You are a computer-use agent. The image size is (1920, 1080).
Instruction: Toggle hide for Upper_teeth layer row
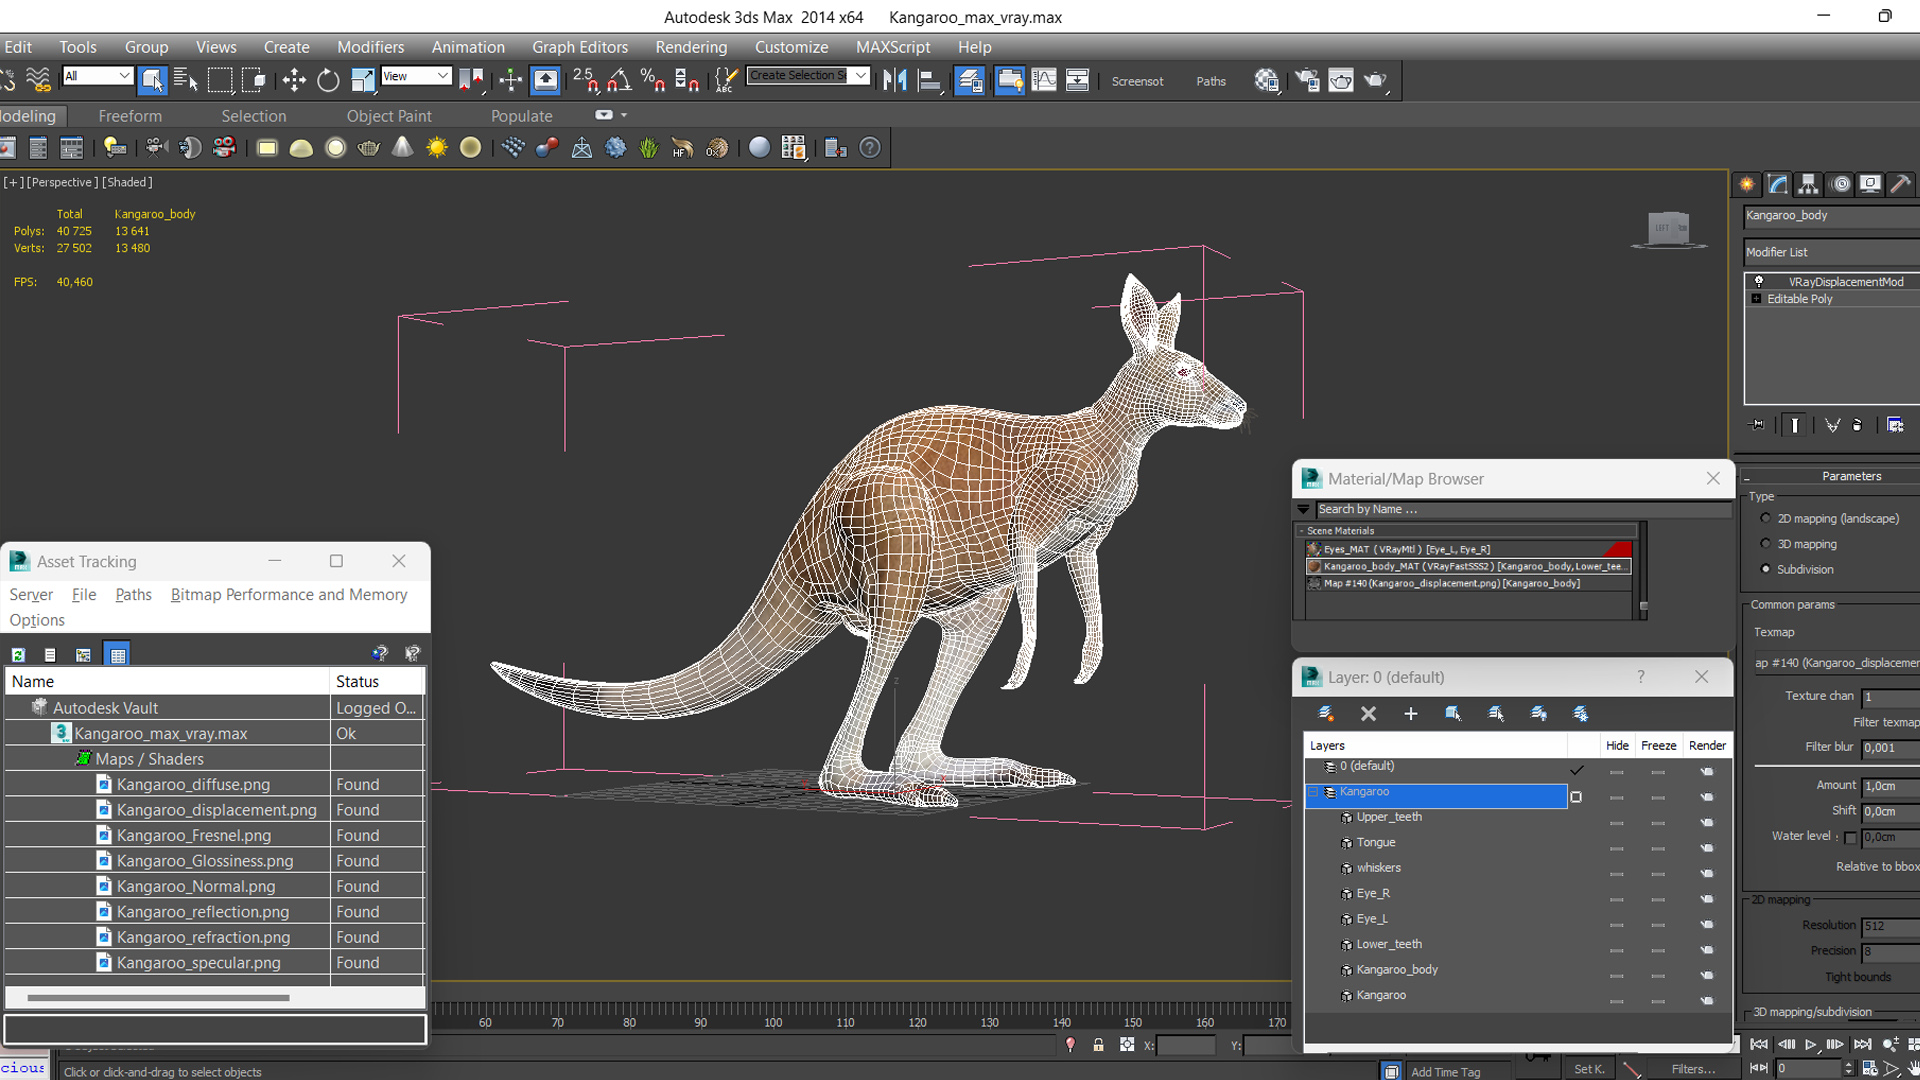click(x=1616, y=822)
